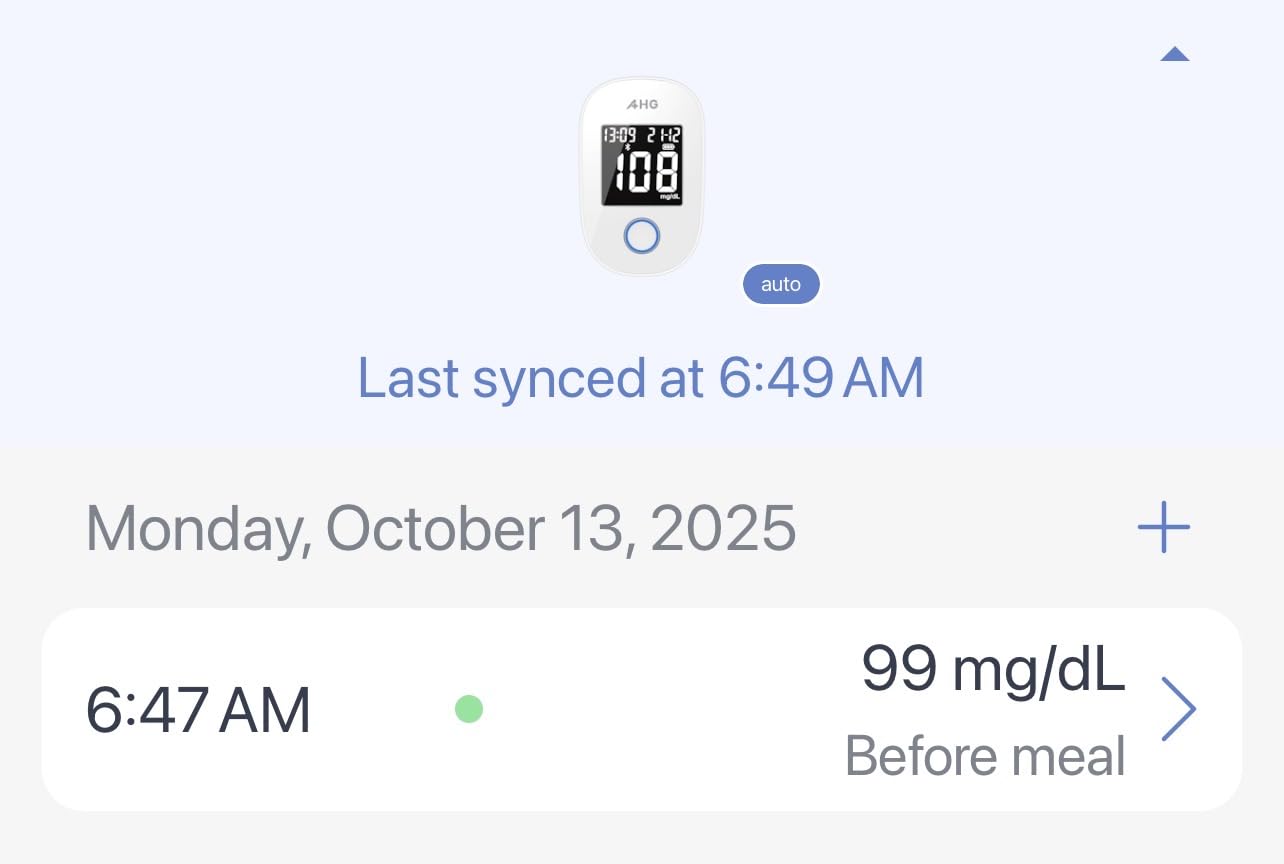The width and height of the screenshot is (1284, 864).
Task: Click the blue right chevron on the reading
Action: click(1180, 709)
